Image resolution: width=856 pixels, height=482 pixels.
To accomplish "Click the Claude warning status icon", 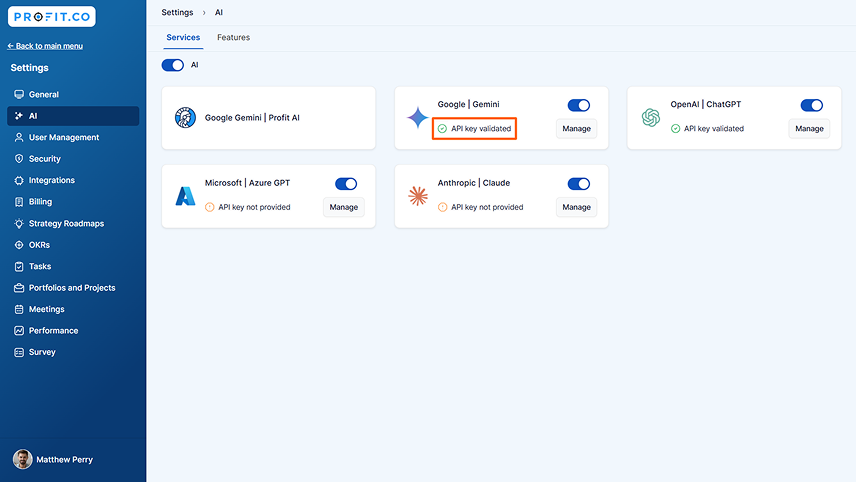I will pos(443,207).
